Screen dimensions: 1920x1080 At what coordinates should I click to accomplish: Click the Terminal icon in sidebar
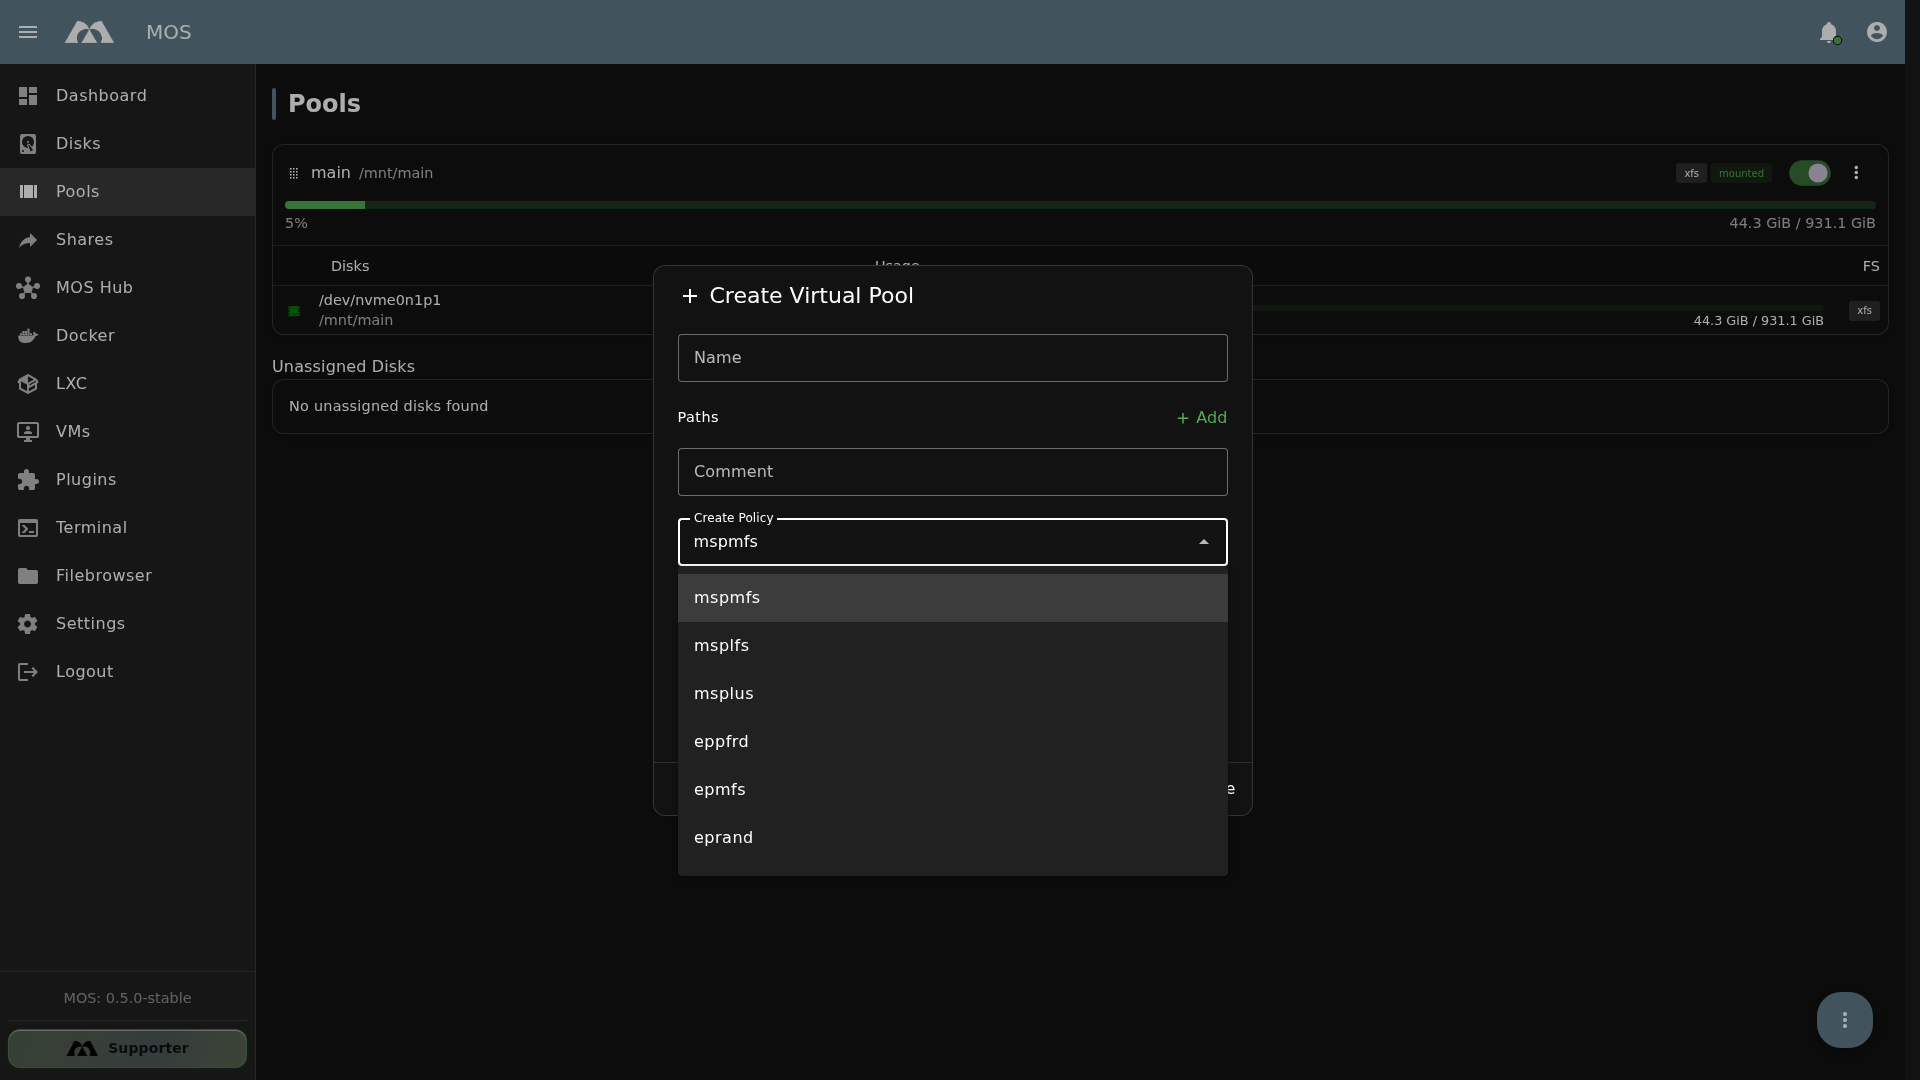click(28, 528)
